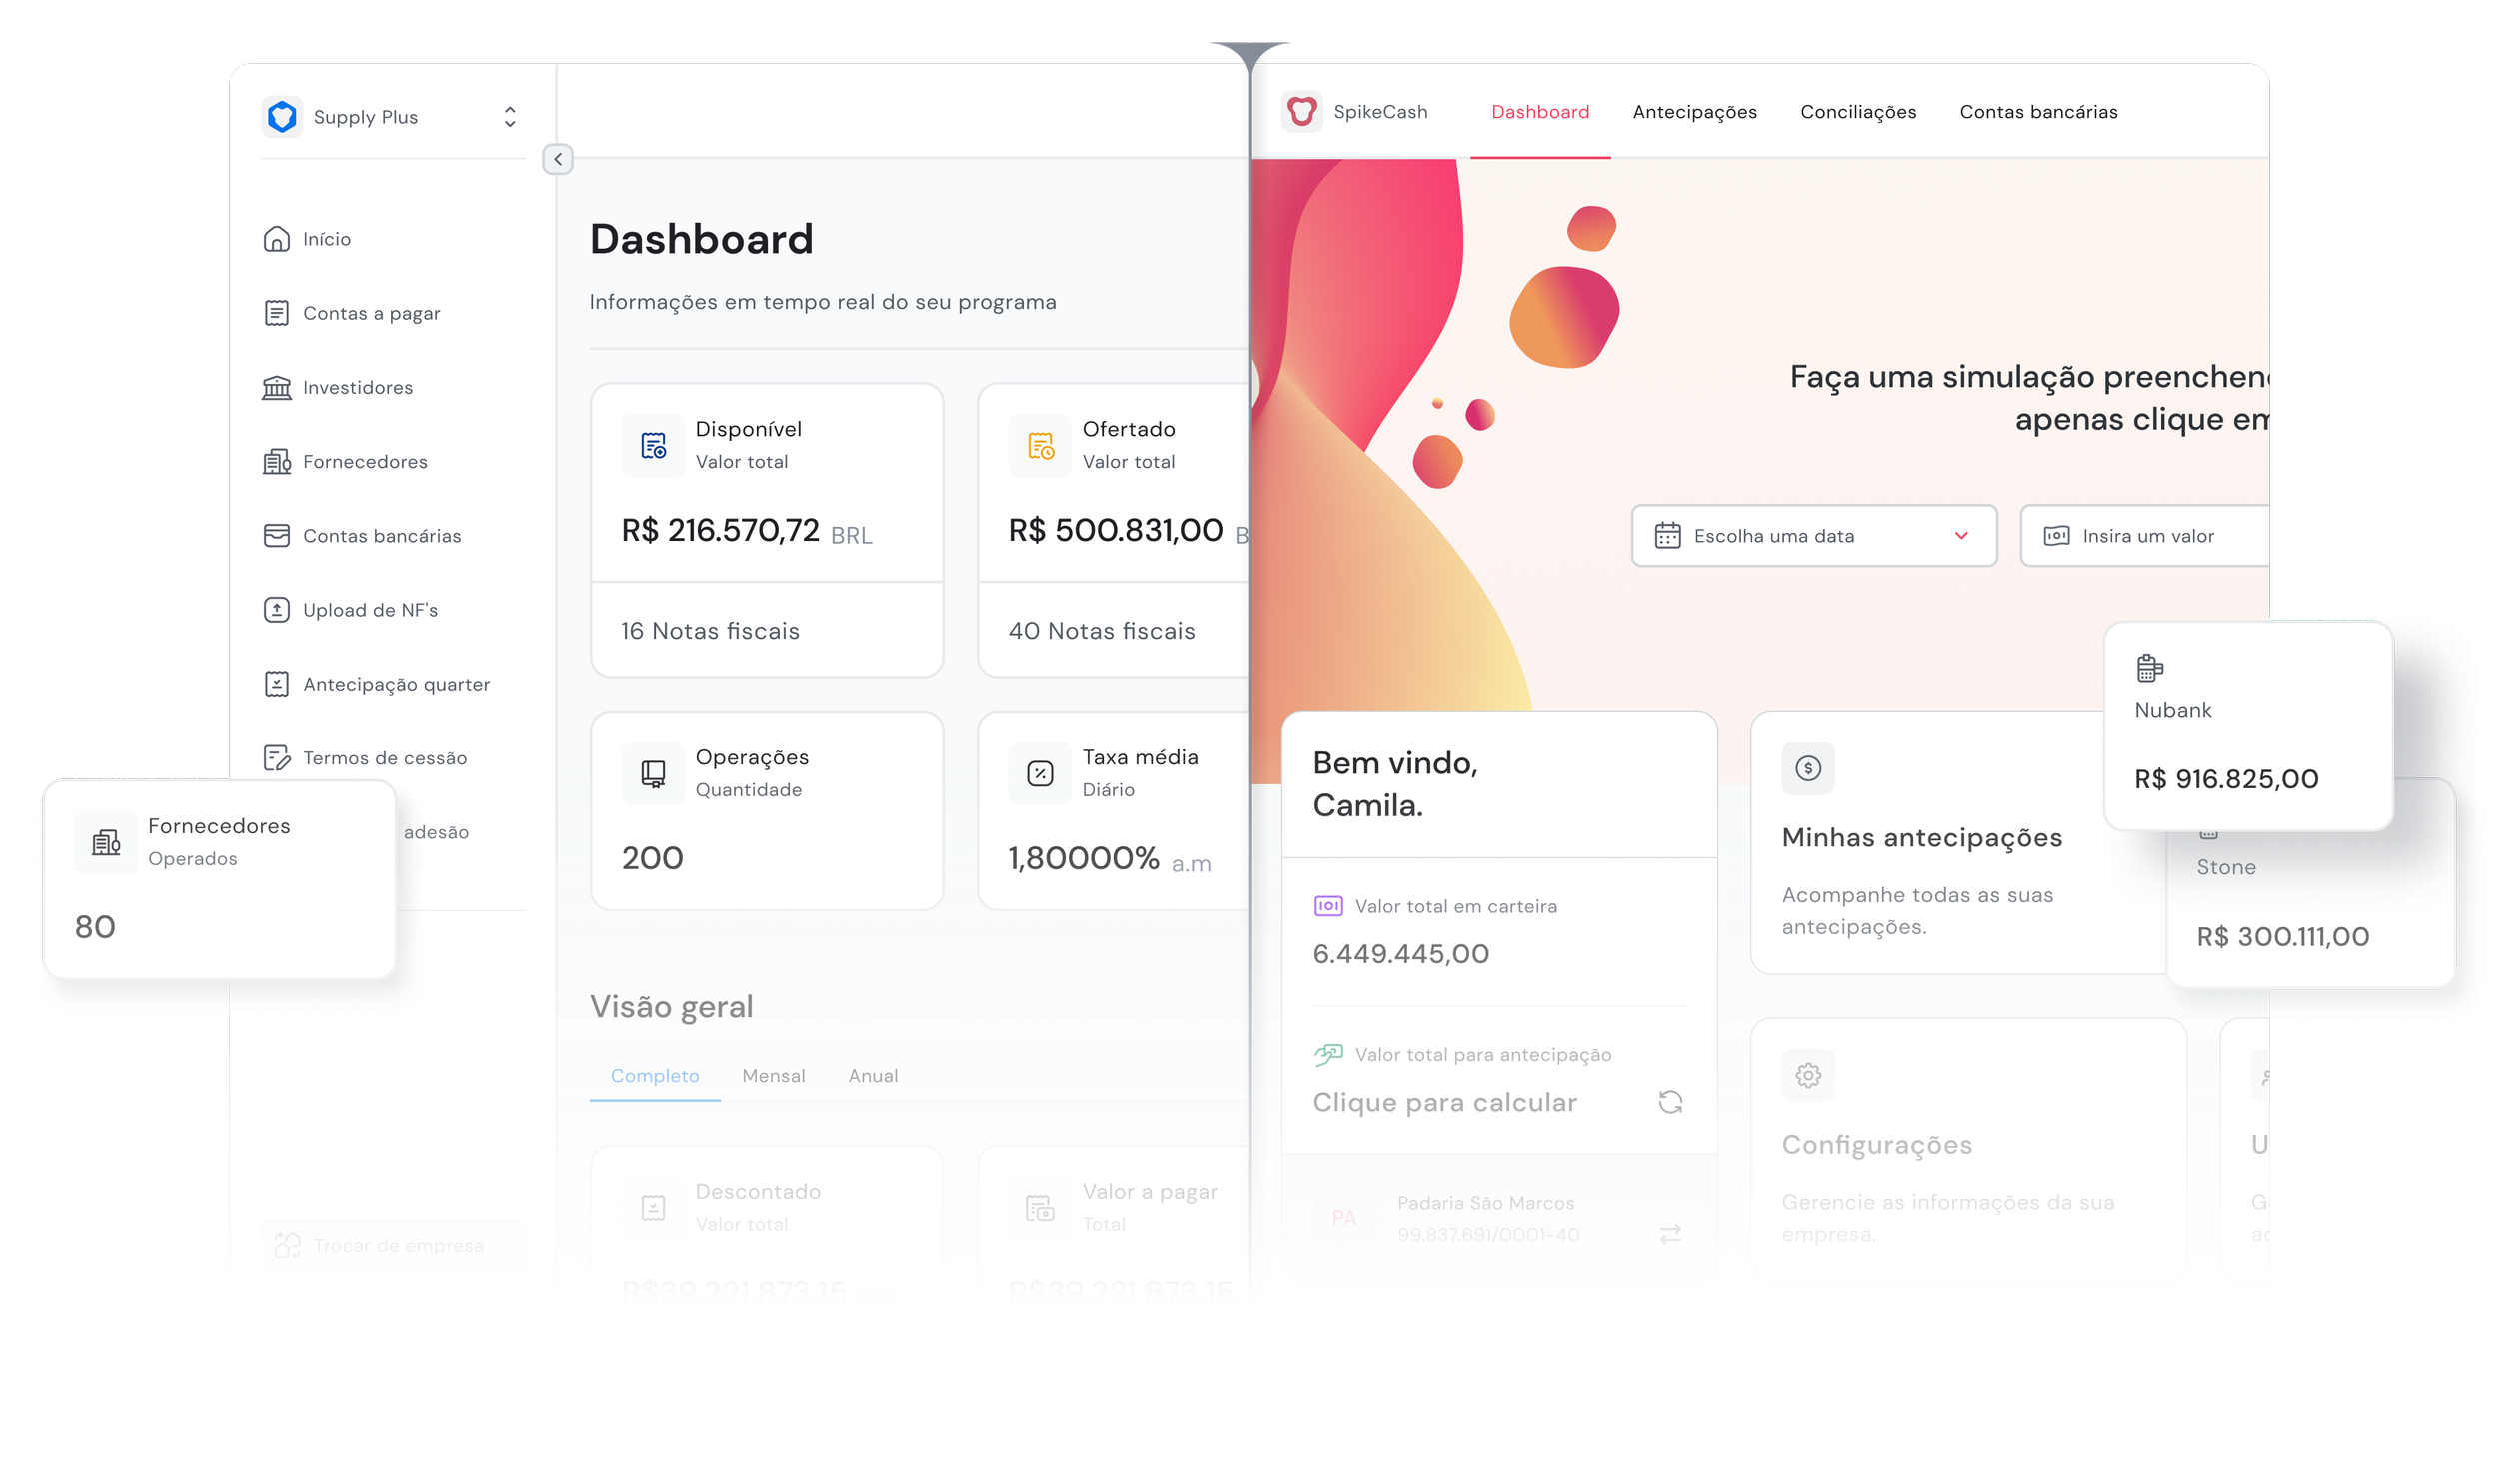Open the Antecipações menu item
Viewport: 2499px width, 1484px height.
tap(1694, 112)
